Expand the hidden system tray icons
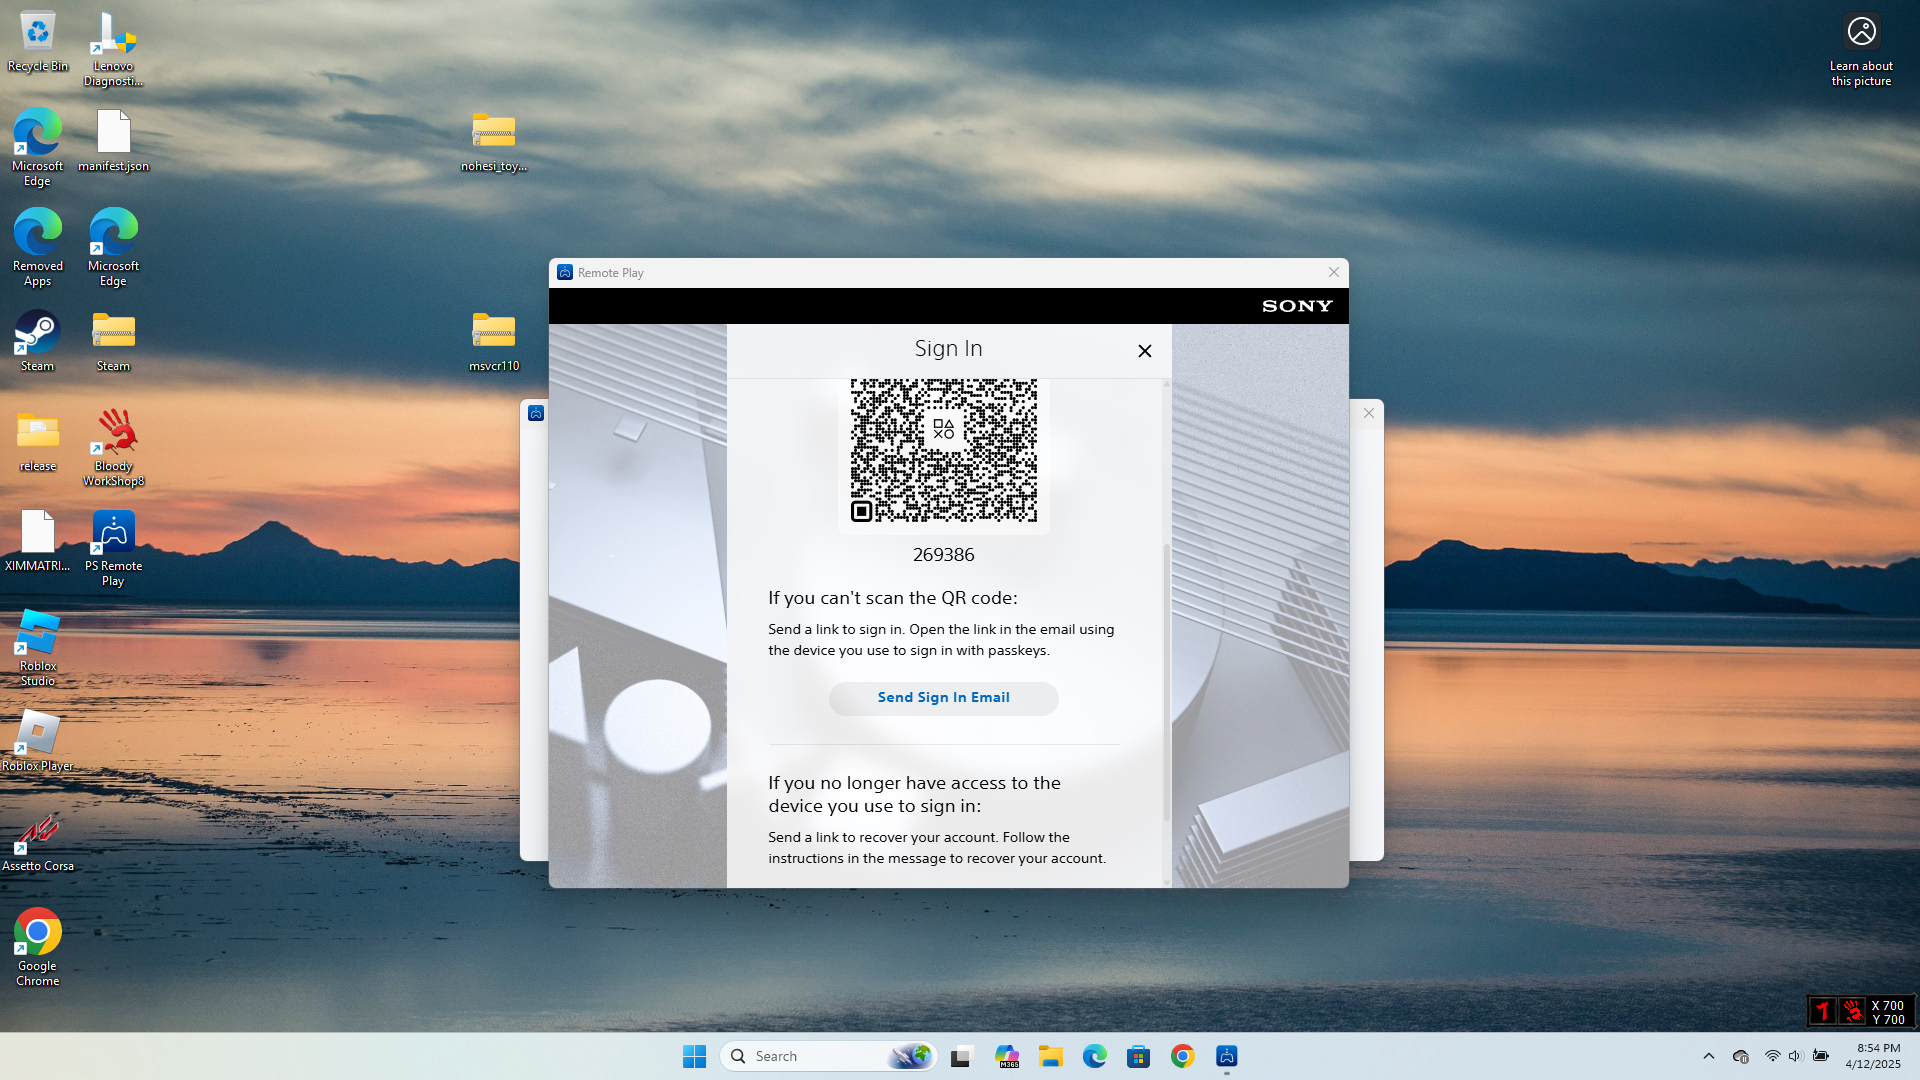Screen dimensions: 1920x1080 tap(1708, 1056)
